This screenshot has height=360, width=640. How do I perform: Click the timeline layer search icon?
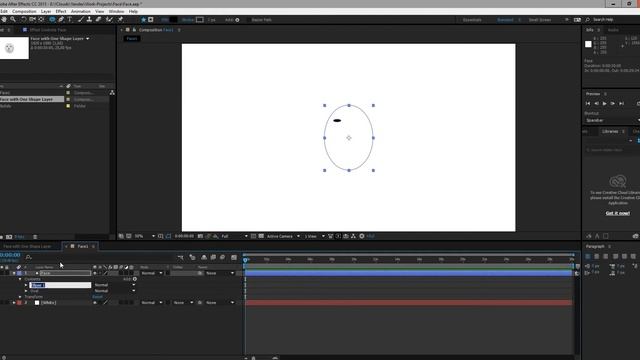[x=28, y=257]
